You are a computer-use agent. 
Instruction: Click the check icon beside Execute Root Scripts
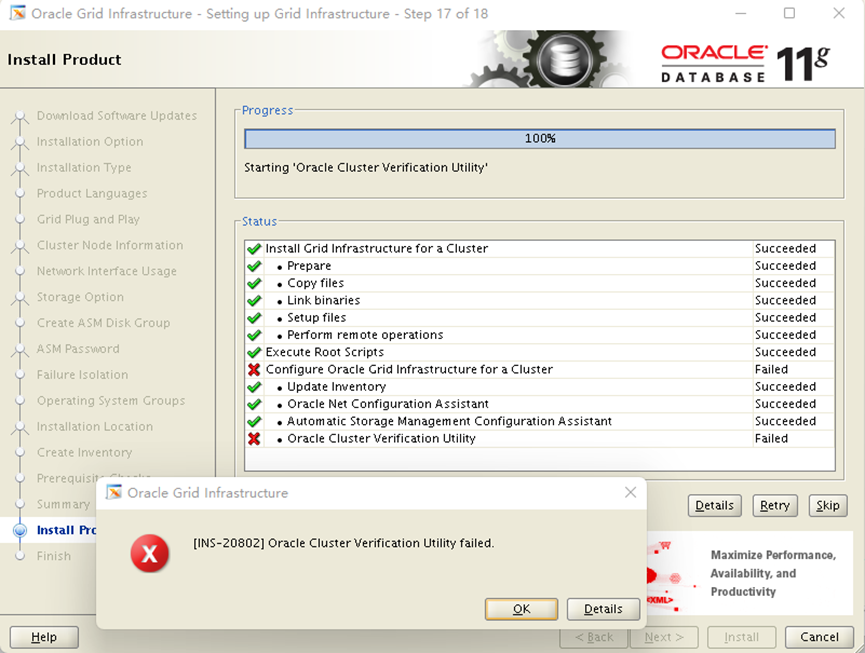(254, 352)
